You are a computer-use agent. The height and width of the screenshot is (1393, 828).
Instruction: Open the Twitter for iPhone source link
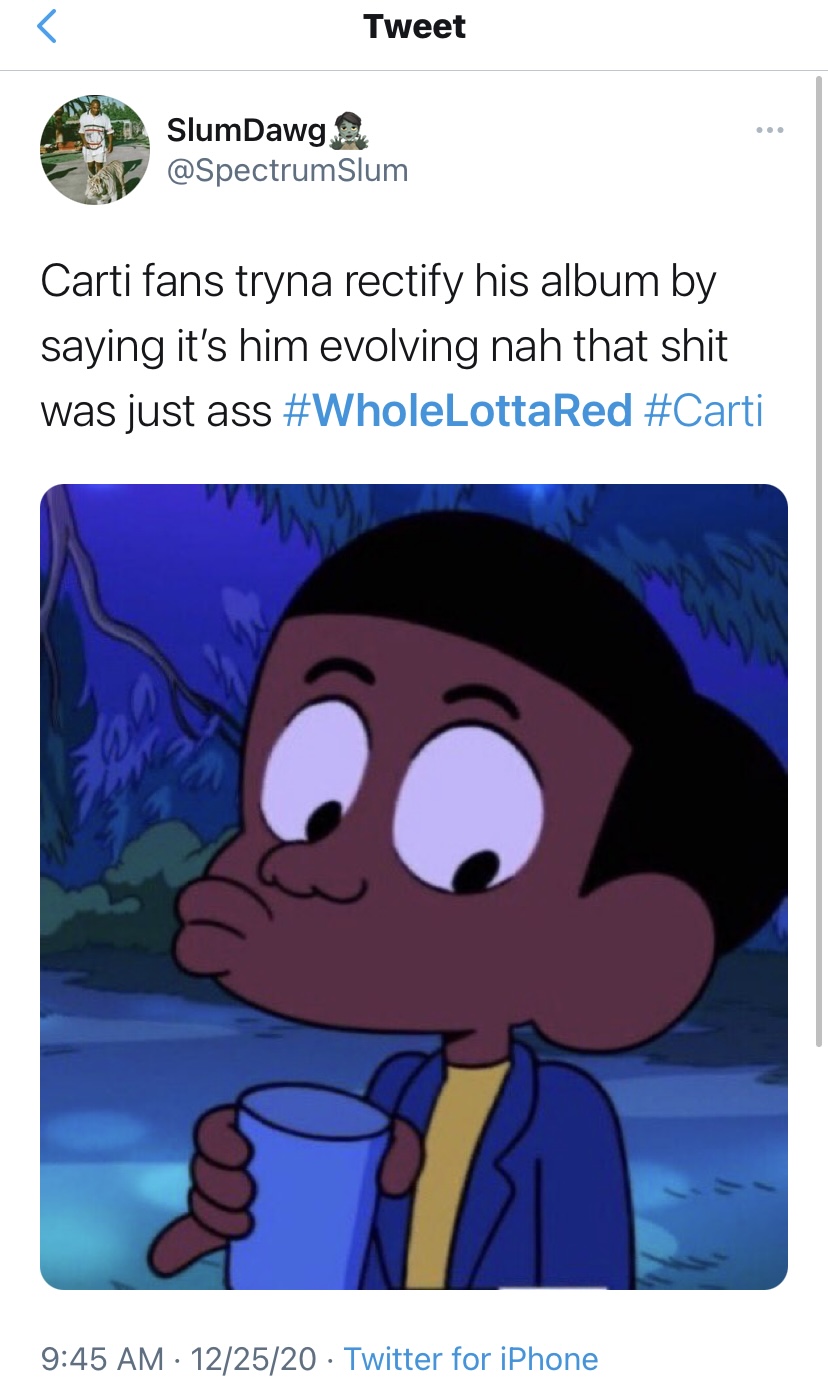point(471,1359)
